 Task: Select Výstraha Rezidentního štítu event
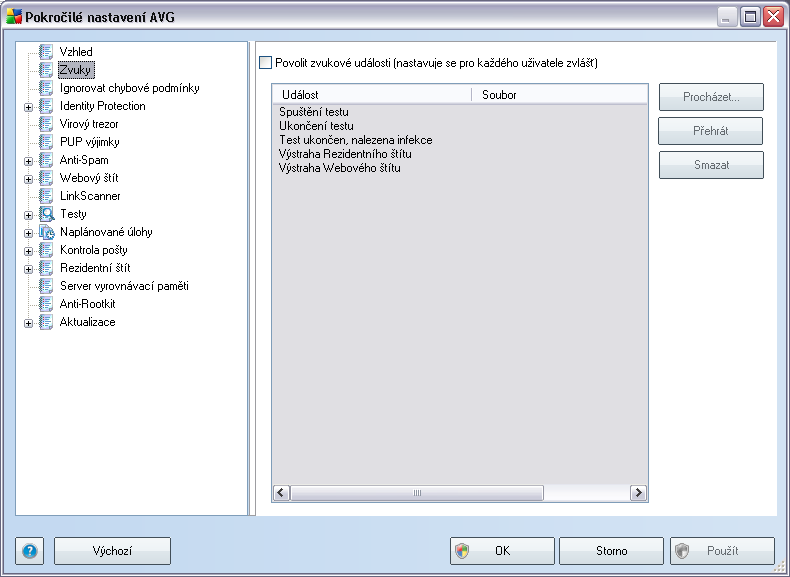345,154
